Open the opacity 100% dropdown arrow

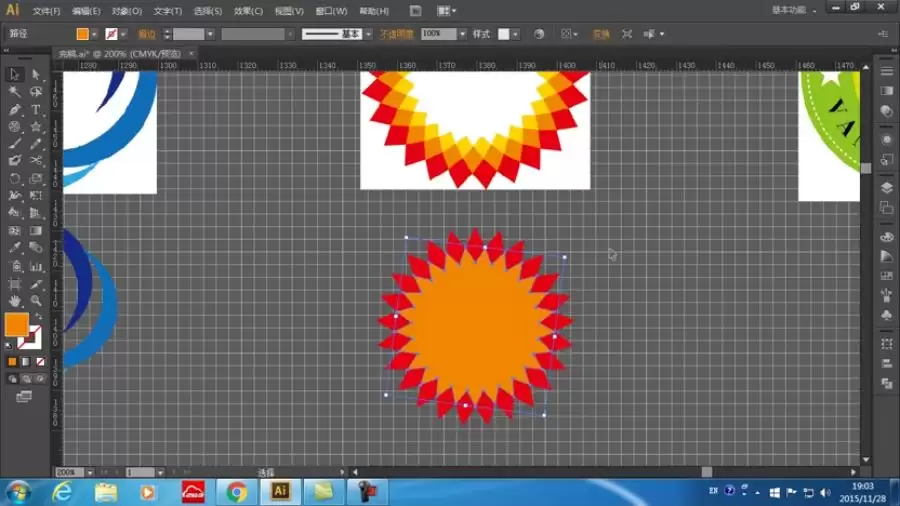click(x=462, y=34)
